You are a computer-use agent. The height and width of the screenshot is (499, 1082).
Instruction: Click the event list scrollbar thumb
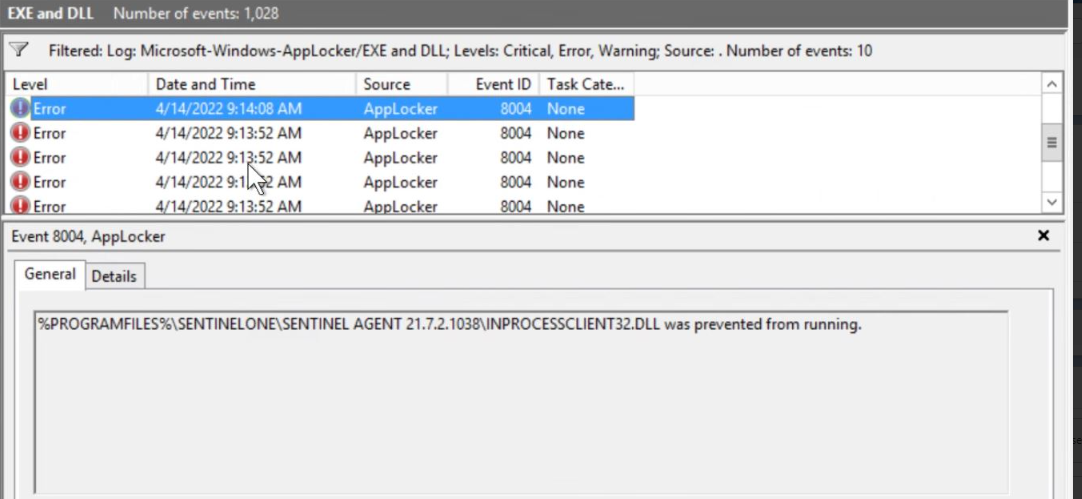coord(1051,142)
